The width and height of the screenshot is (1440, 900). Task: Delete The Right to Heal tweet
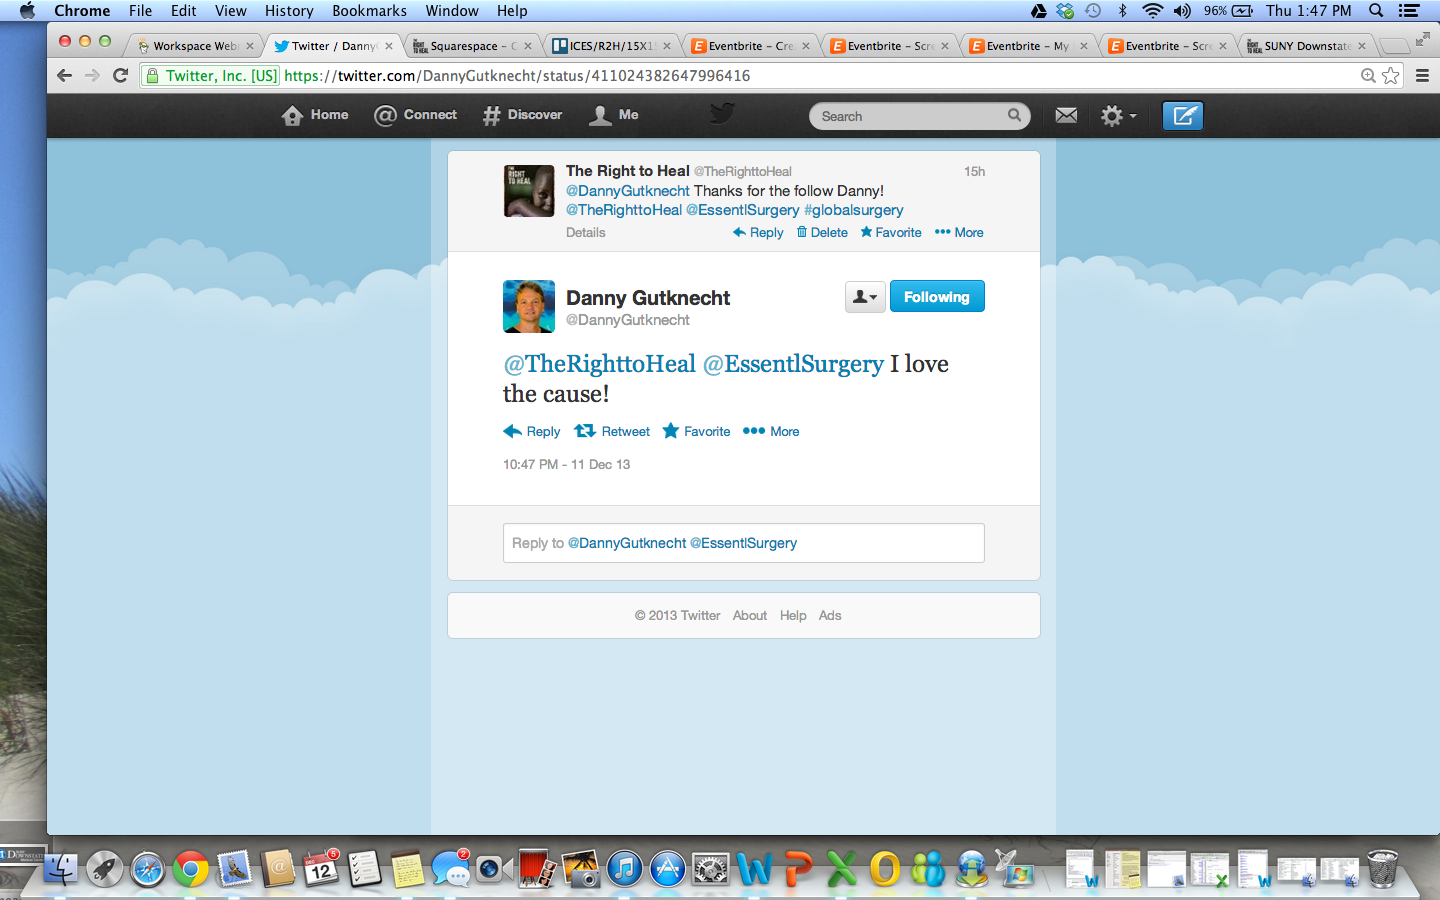coord(822,233)
